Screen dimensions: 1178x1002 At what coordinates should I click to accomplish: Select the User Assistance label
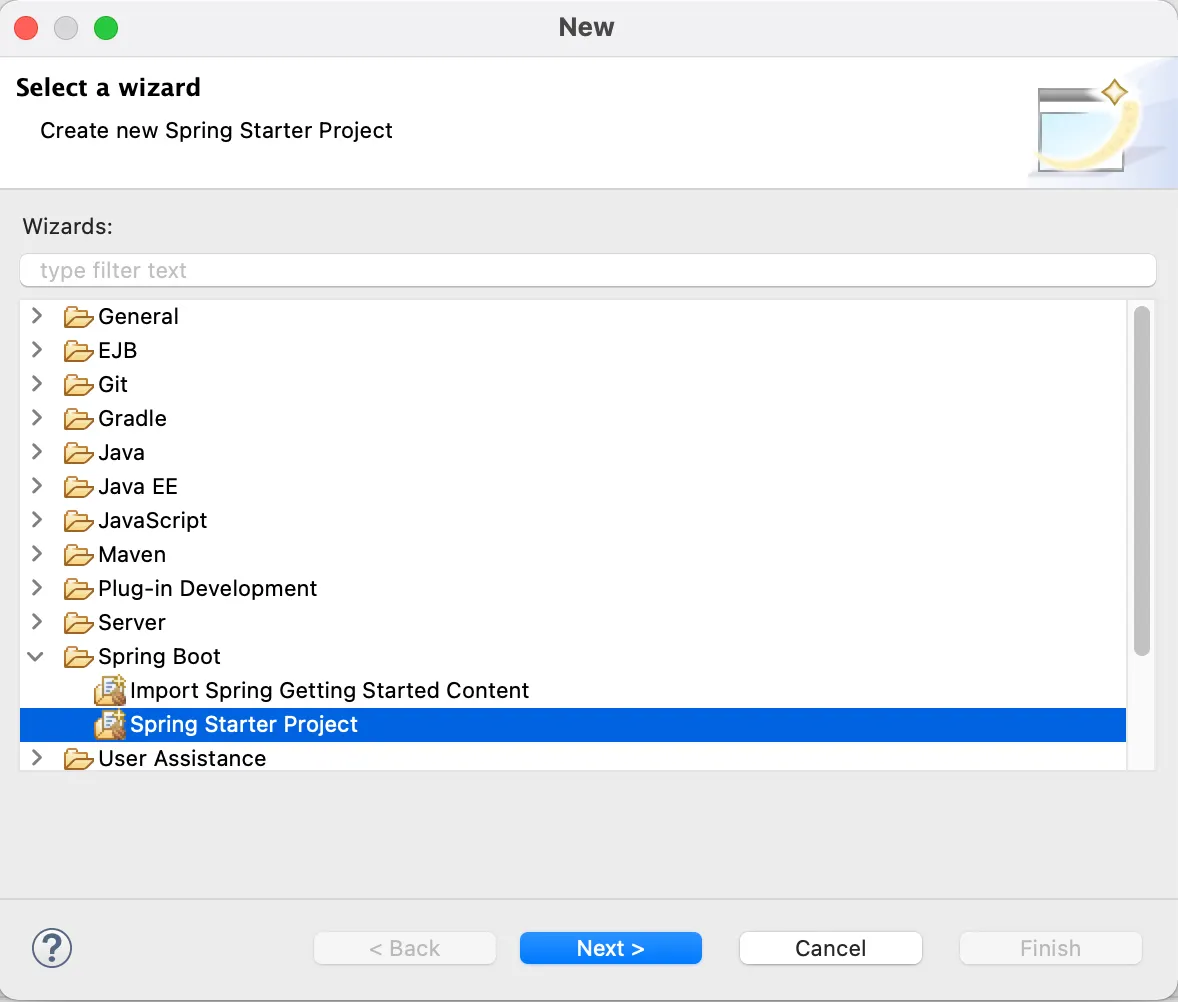click(x=182, y=759)
